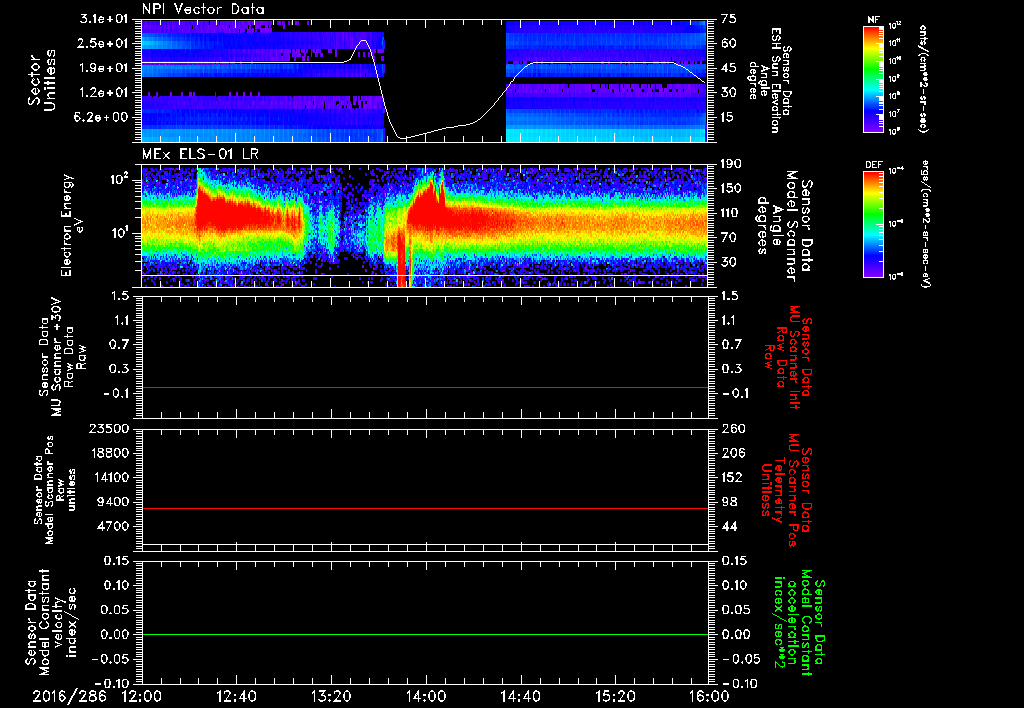1024x708 pixels.
Task: Click the '14:40' time axis label
Action: [x=520, y=696]
